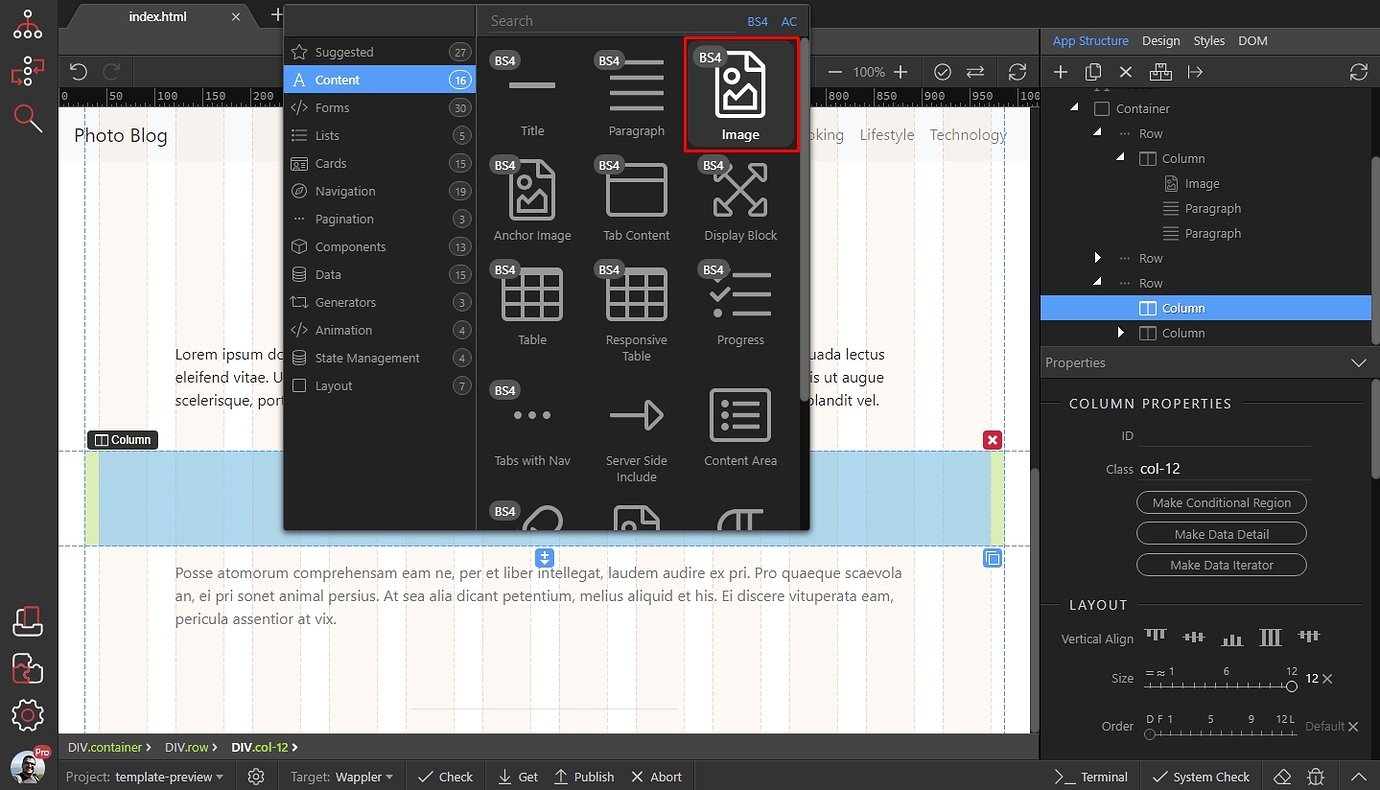
Task: Enable Make Data Detail
Action: (1221, 533)
